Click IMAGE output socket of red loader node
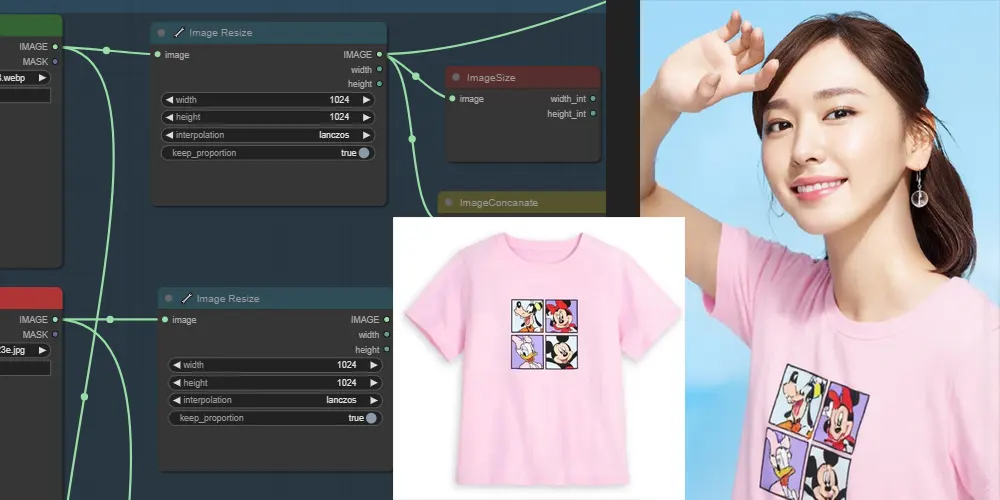Viewport: 1000px width, 500px height. click(55, 320)
